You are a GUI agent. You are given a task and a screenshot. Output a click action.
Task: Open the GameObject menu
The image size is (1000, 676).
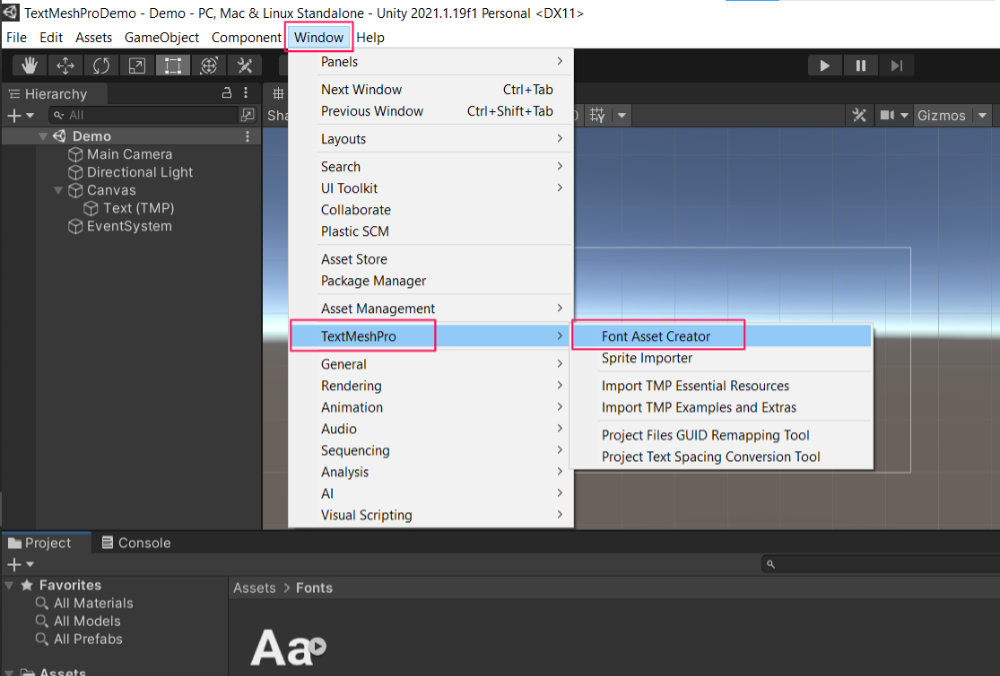pyautogui.click(x=161, y=38)
